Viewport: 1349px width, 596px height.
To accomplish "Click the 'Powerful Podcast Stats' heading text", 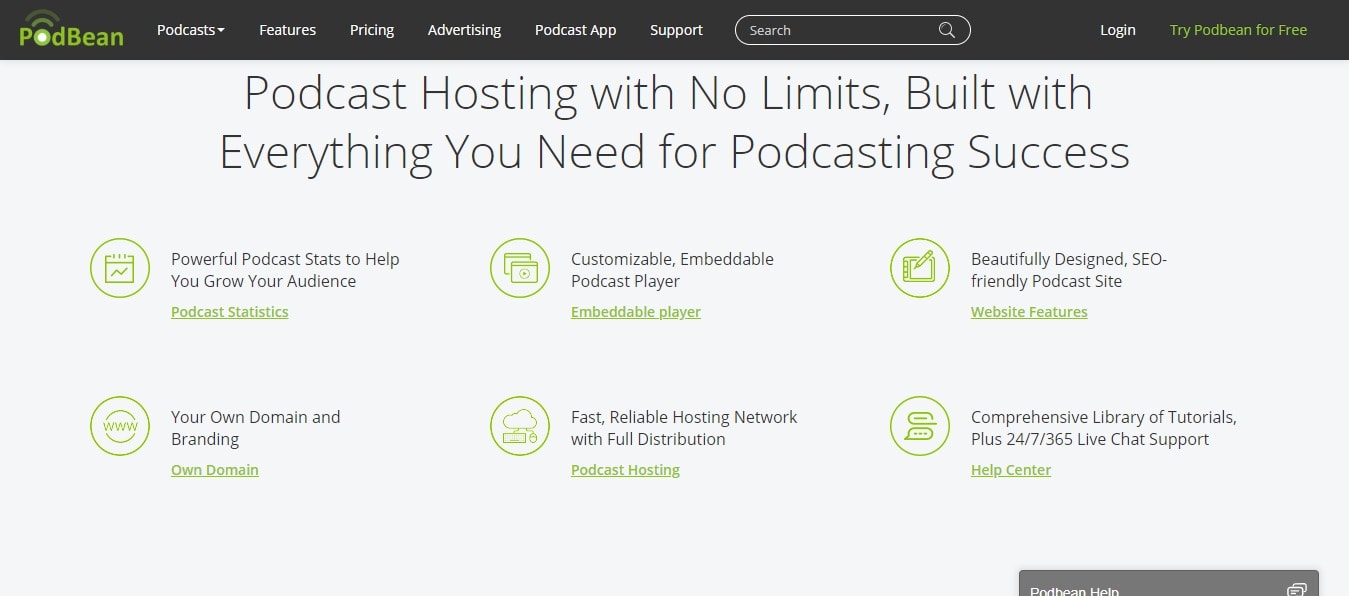I will tap(285, 270).
